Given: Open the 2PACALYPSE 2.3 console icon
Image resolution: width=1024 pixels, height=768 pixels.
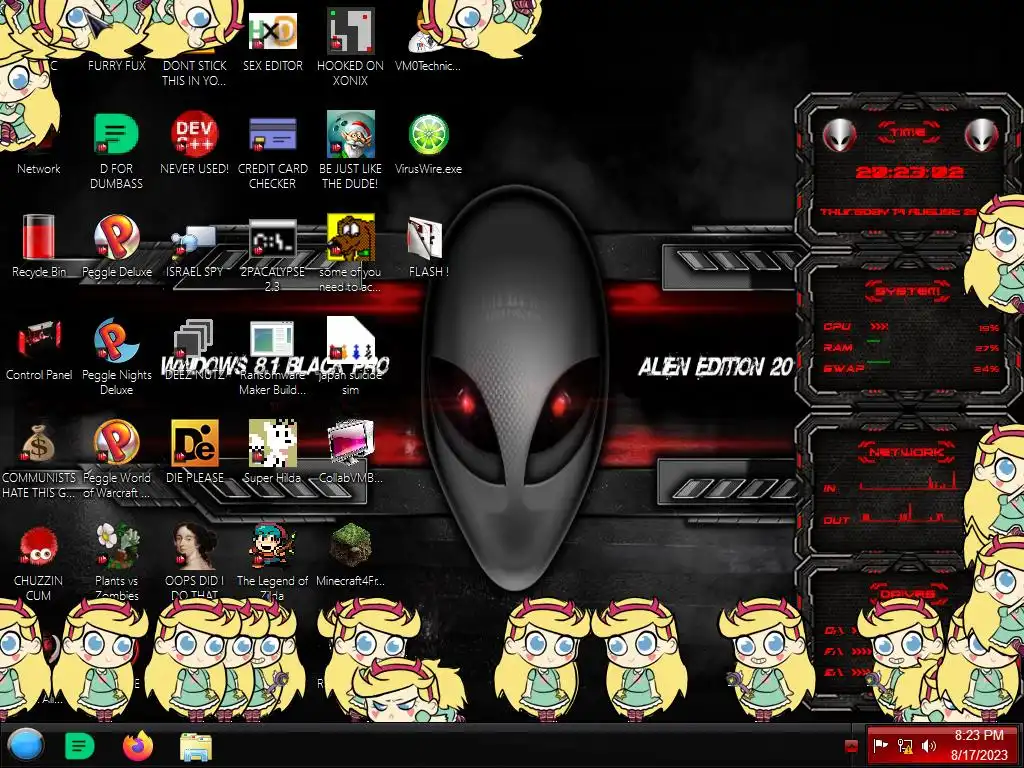Looking at the screenshot, I should (x=273, y=239).
